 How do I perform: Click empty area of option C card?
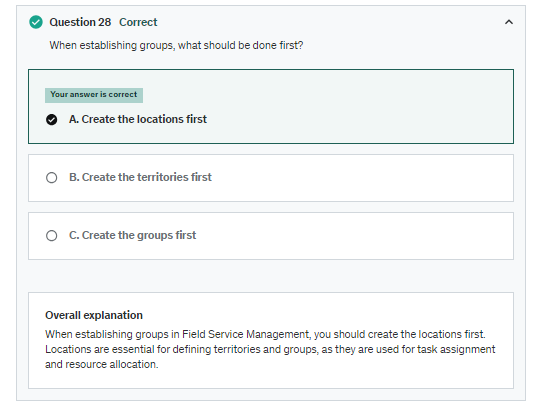pos(355,236)
